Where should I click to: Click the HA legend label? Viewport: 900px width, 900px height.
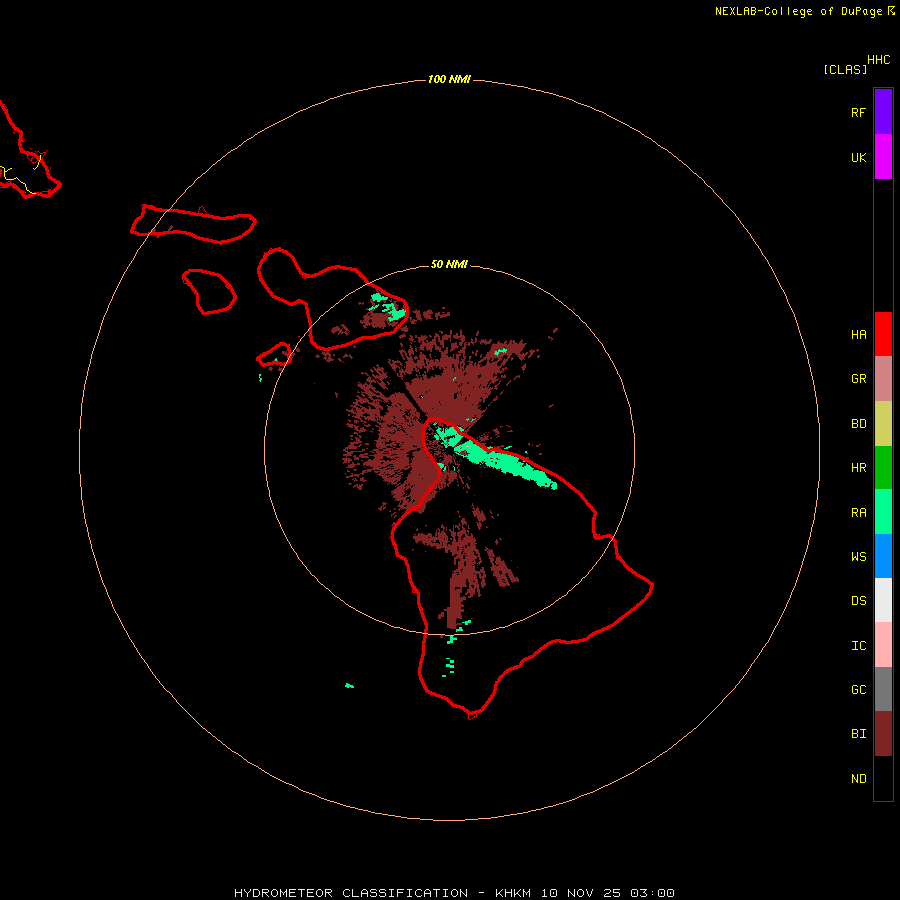tap(858, 334)
